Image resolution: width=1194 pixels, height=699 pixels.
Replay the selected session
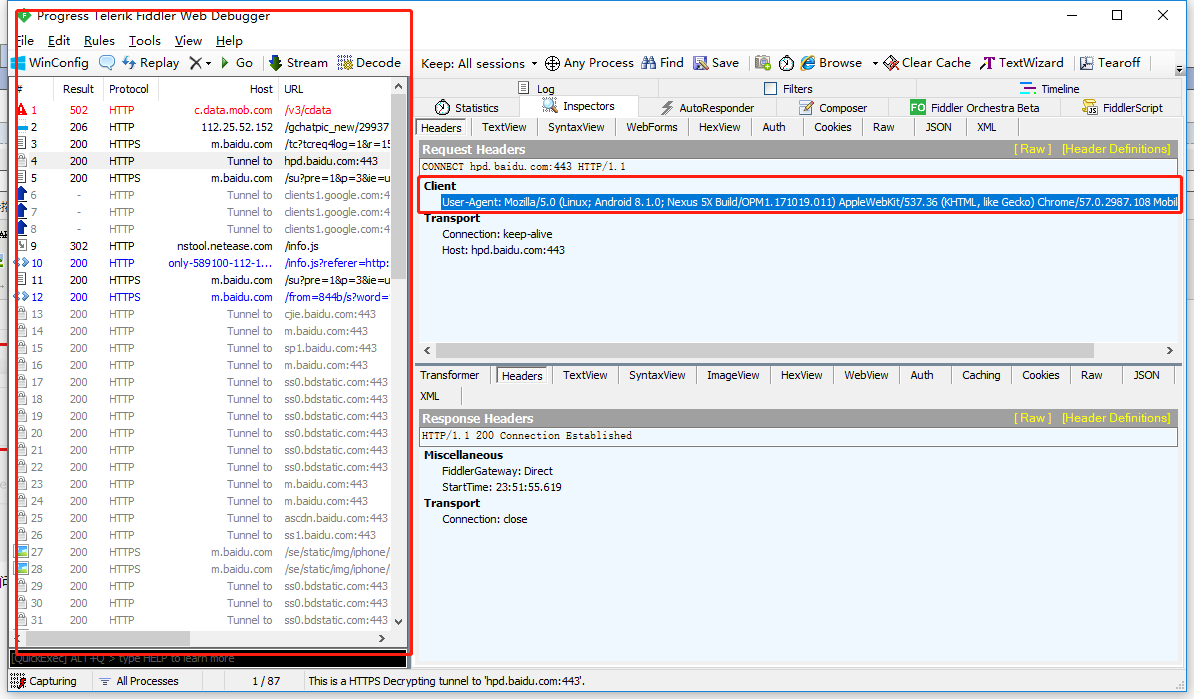(150, 63)
